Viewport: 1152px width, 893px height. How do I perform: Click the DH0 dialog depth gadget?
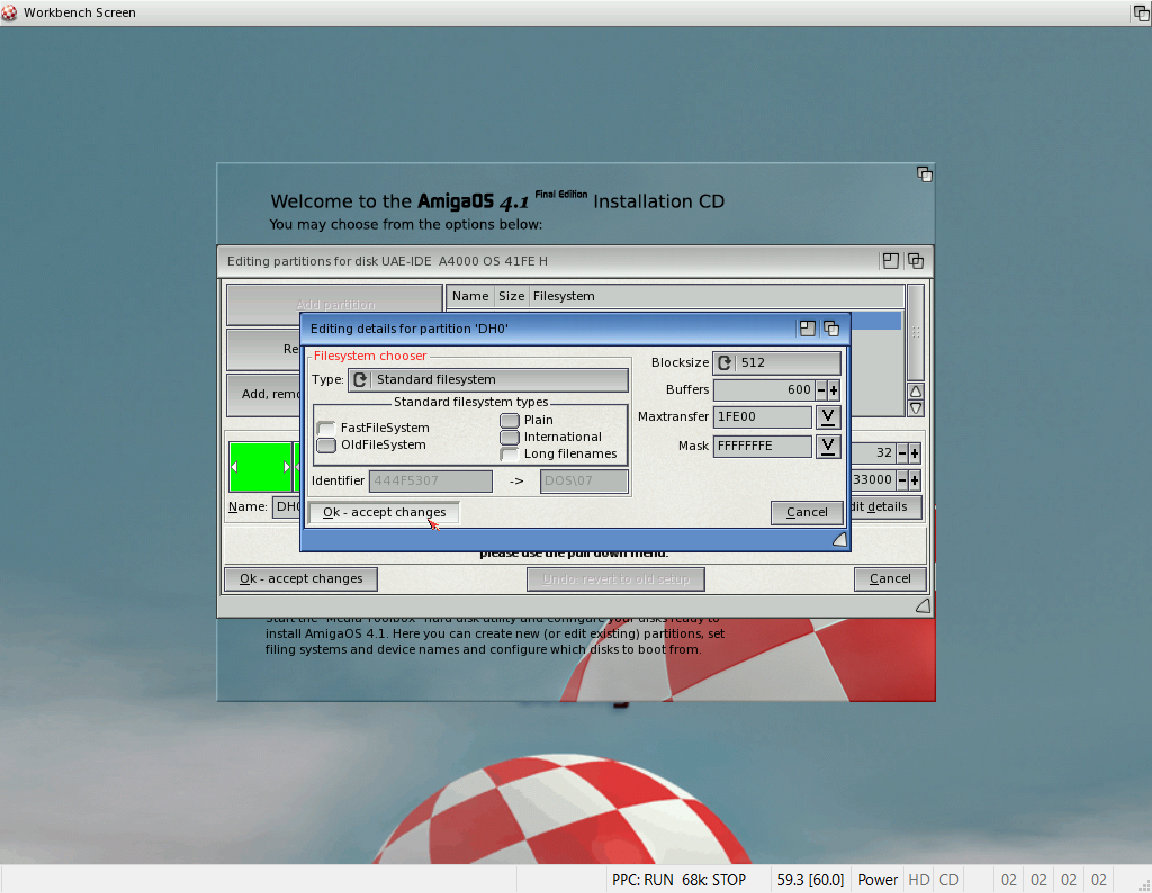(x=831, y=328)
